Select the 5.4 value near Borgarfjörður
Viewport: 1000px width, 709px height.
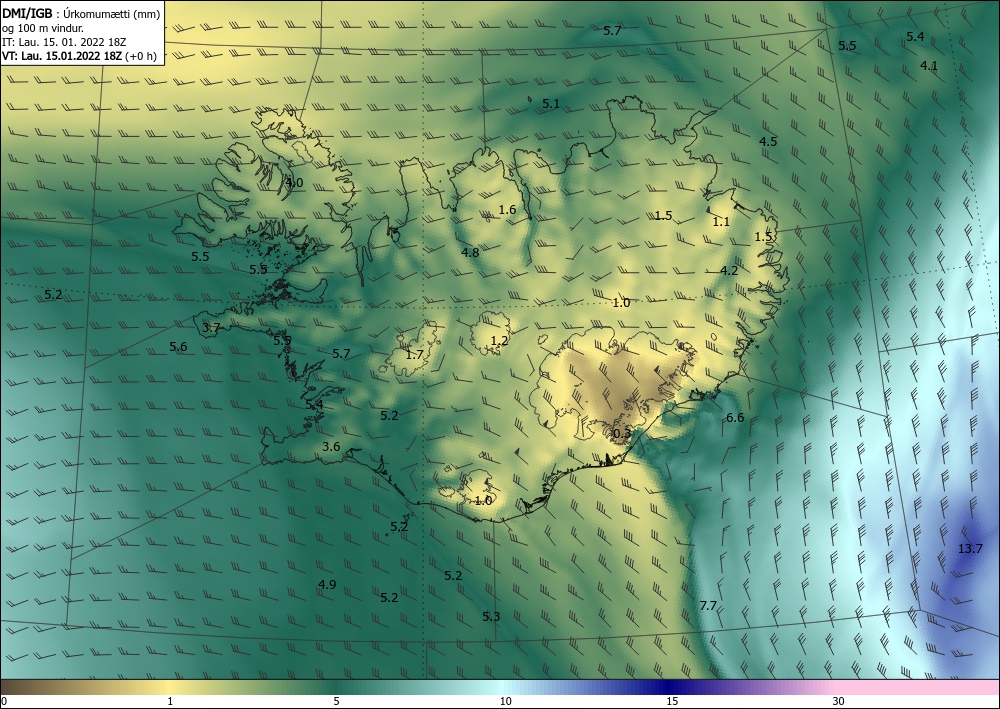coord(314,404)
